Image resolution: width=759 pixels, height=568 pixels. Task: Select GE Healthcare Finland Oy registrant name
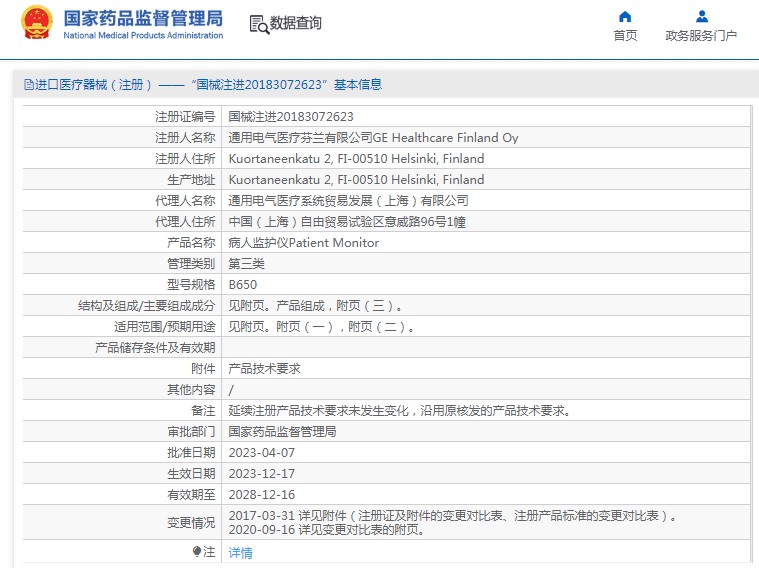pos(373,138)
